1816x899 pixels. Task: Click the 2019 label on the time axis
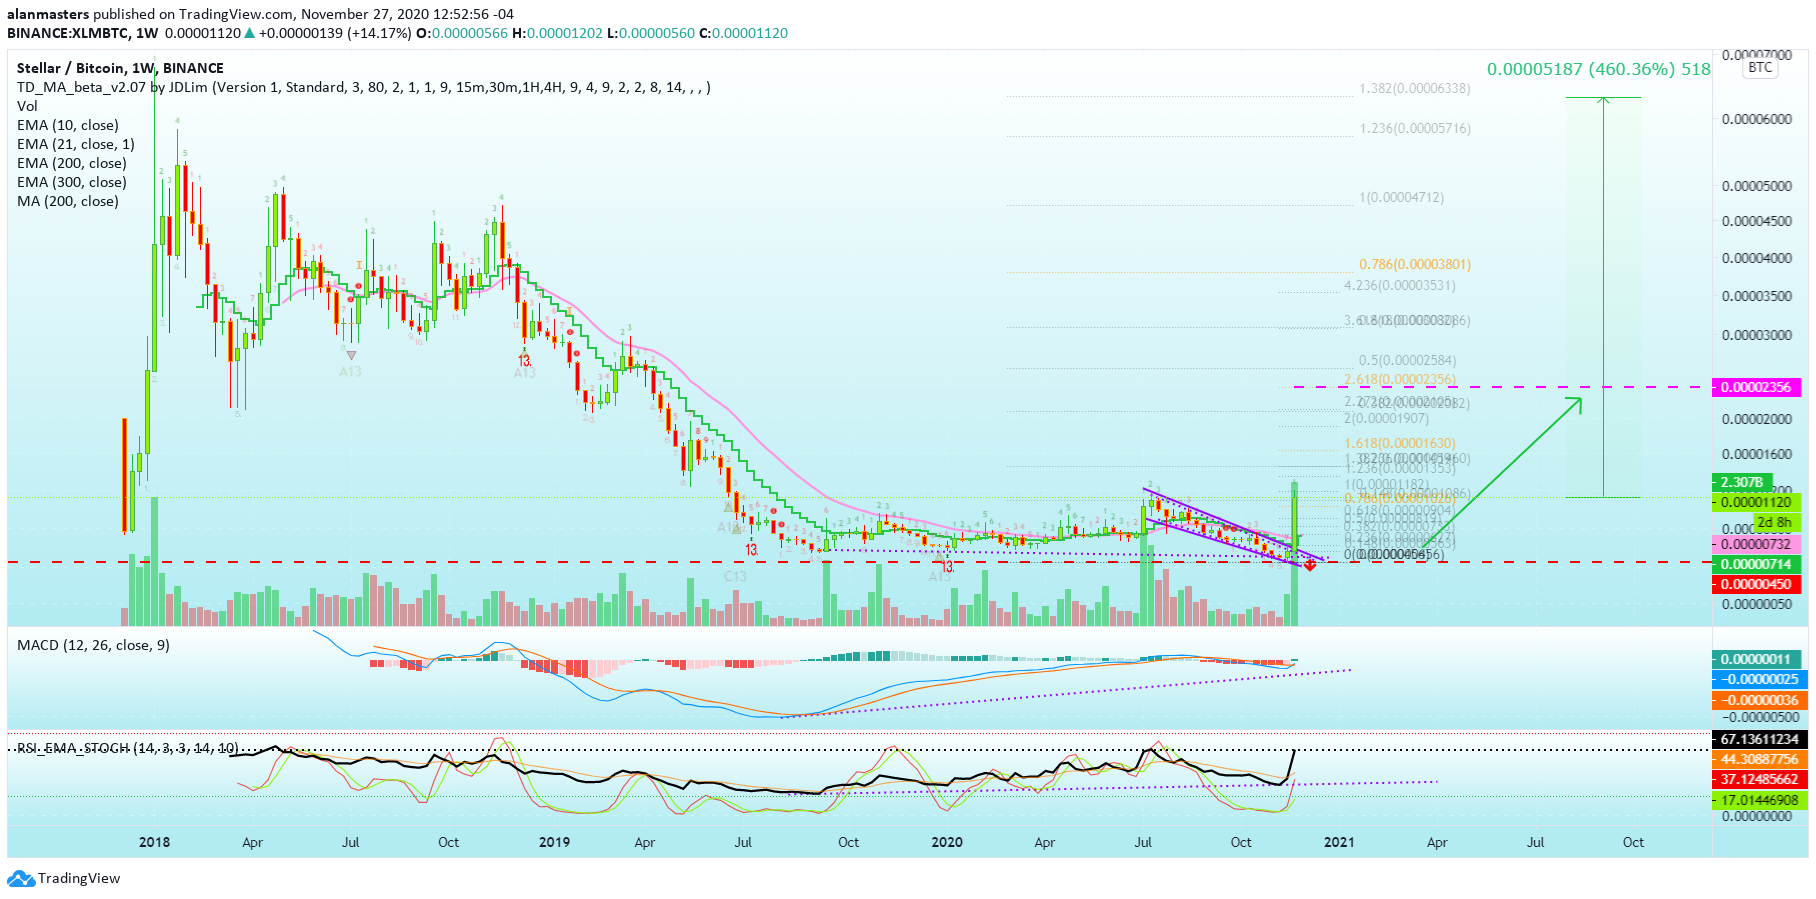[554, 842]
